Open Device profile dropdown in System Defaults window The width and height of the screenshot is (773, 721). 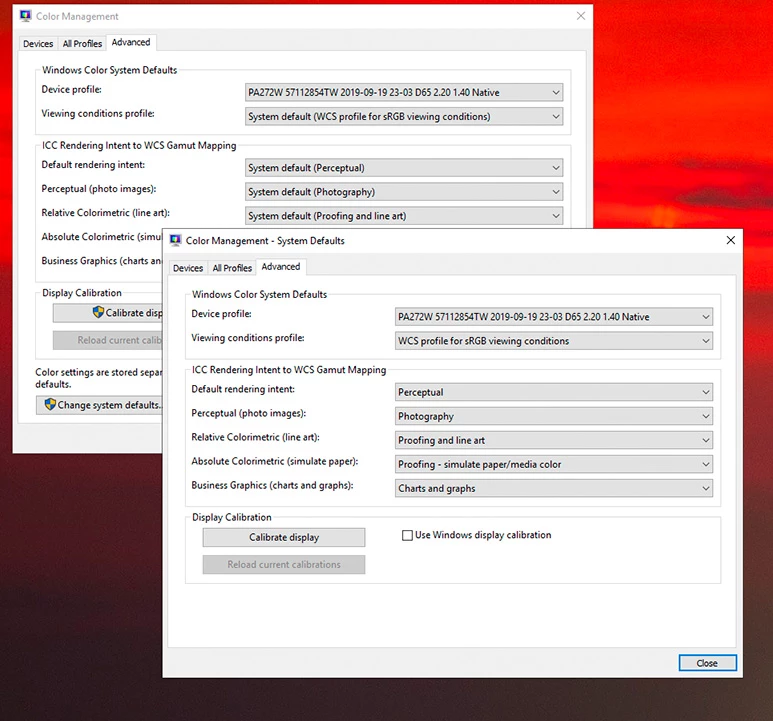pyautogui.click(x=554, y=317)
